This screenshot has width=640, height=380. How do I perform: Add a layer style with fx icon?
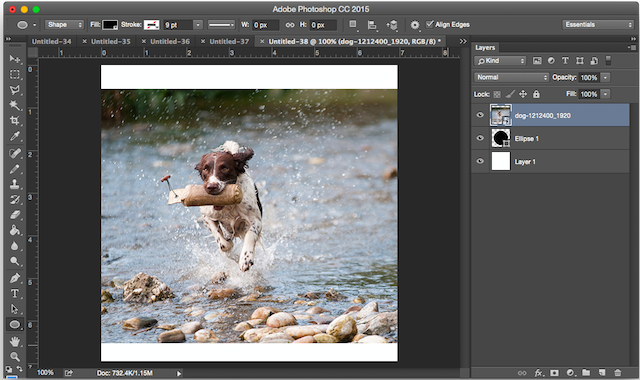point(539,373)
